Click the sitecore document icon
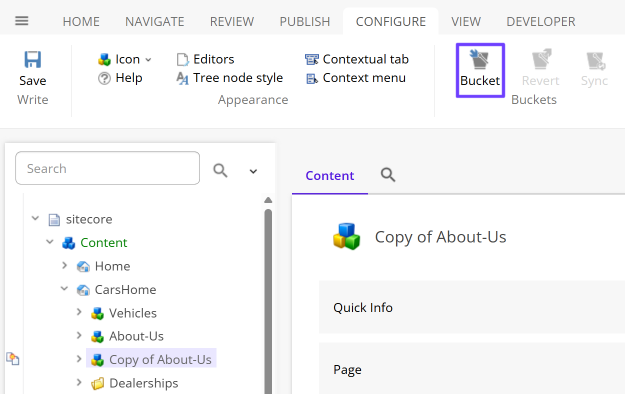The image size is (625, 394). 54,219
